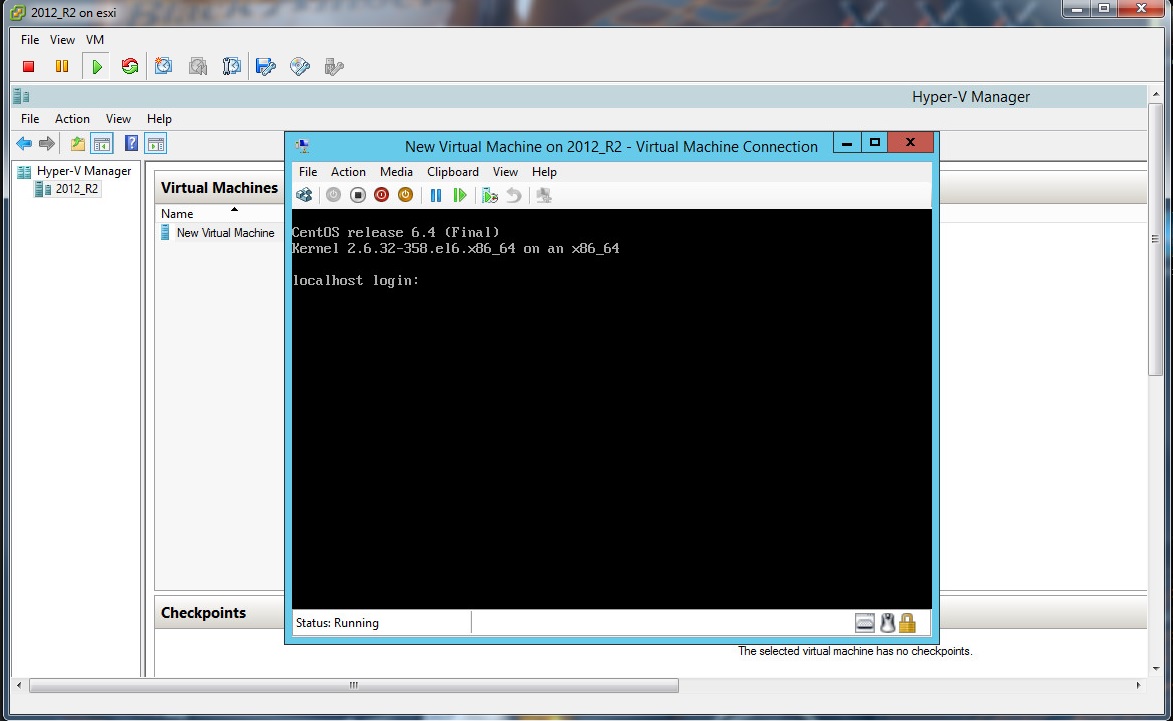Viewport: 1173px width, 721px height.
Task: Toggle the Show/Hide Action Pane toolbar icon
Action: point(156,144)
